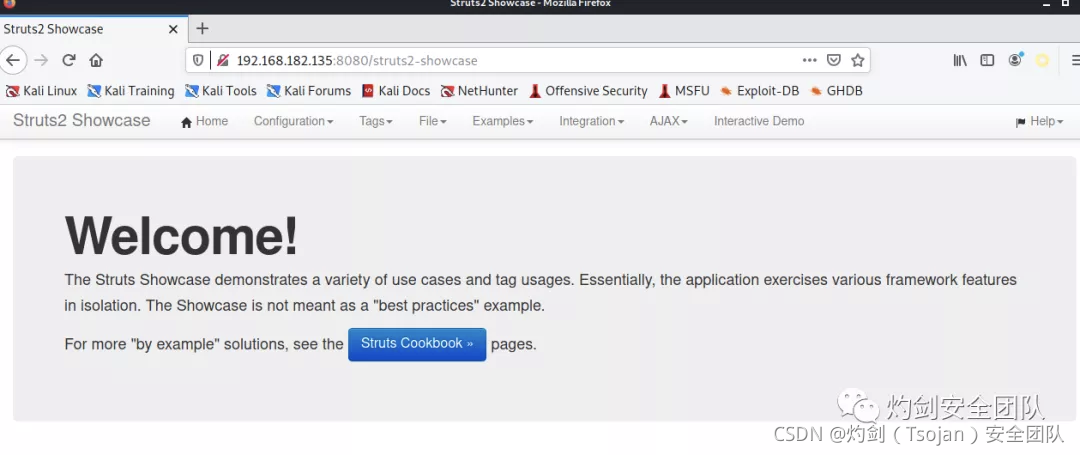Expand the Examples dropdown menu
This screenshot has width=1080, height=455.
tap(503, 121)
